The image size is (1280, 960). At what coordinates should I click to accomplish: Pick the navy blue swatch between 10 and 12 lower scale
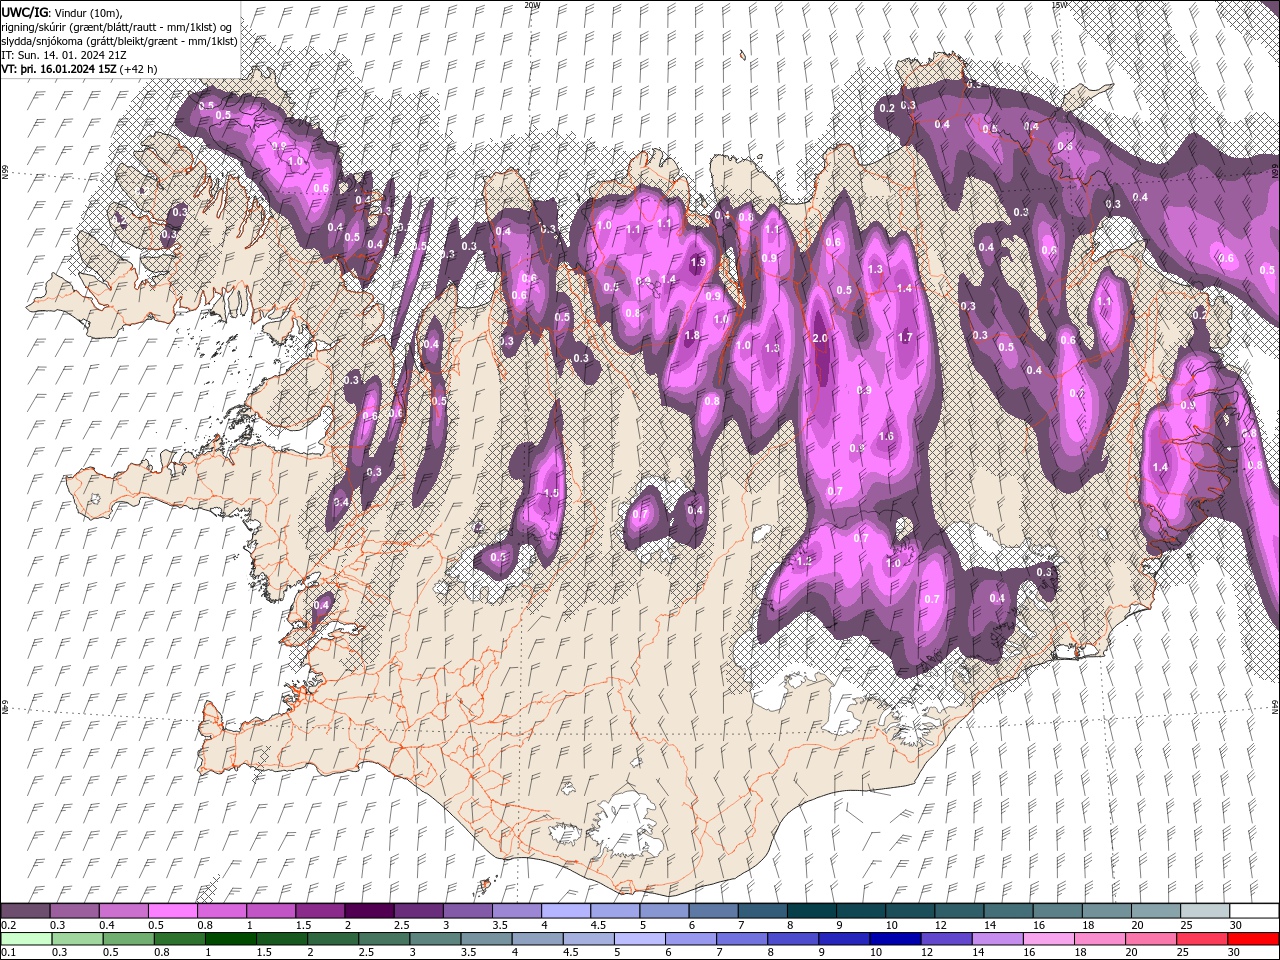[895, 938]
